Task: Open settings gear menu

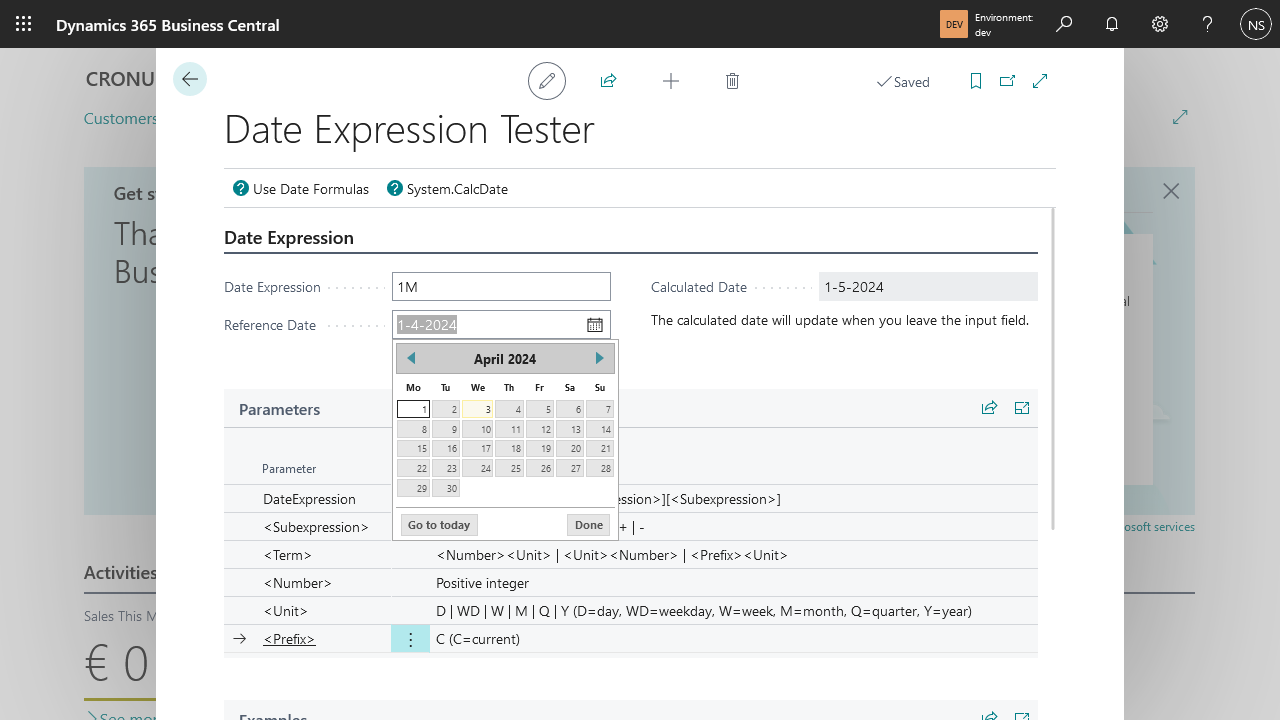Action: 1160,24
